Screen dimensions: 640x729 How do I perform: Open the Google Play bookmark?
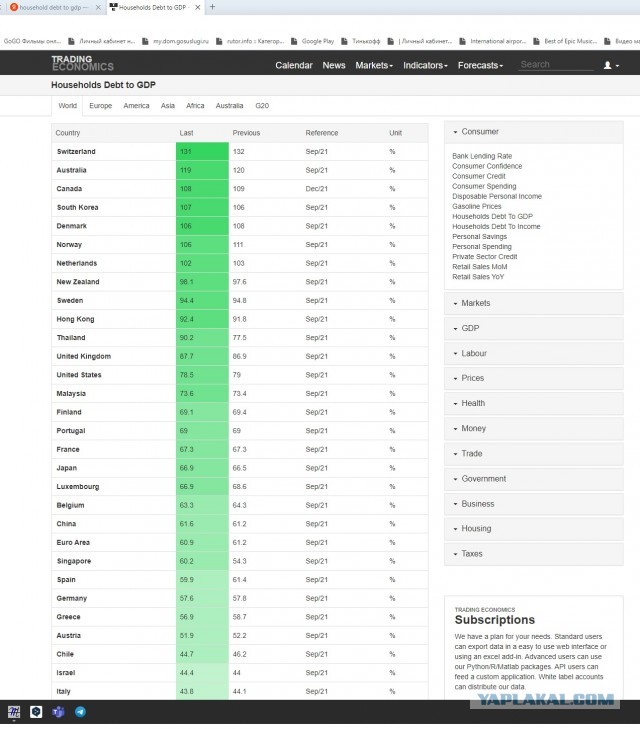click(312, 41)
